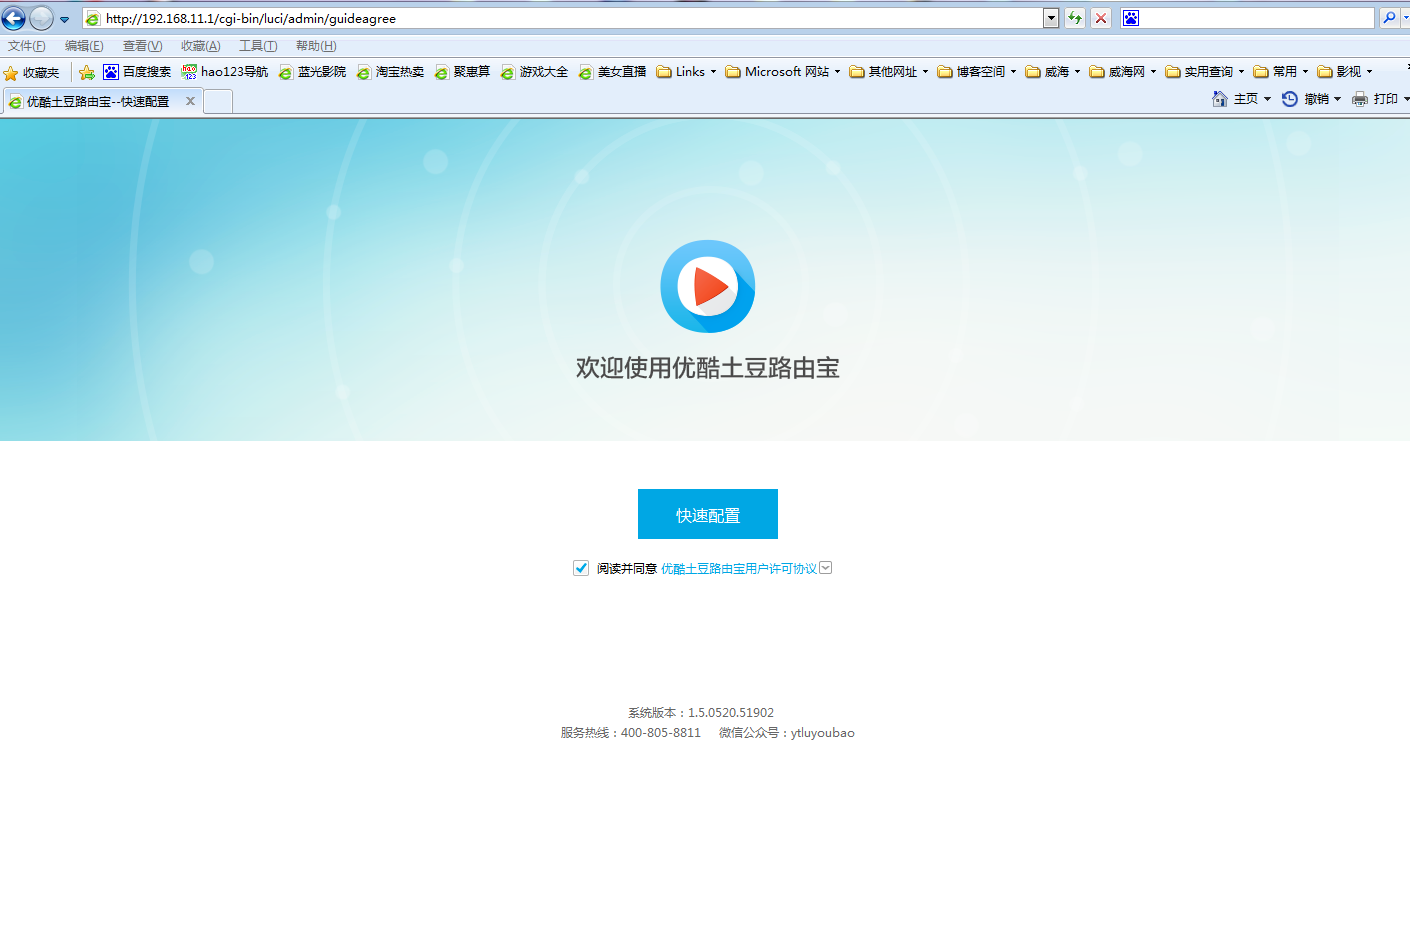
Task: Click the Baidu paw search provider icon
Action: [x=1131, y=18]
